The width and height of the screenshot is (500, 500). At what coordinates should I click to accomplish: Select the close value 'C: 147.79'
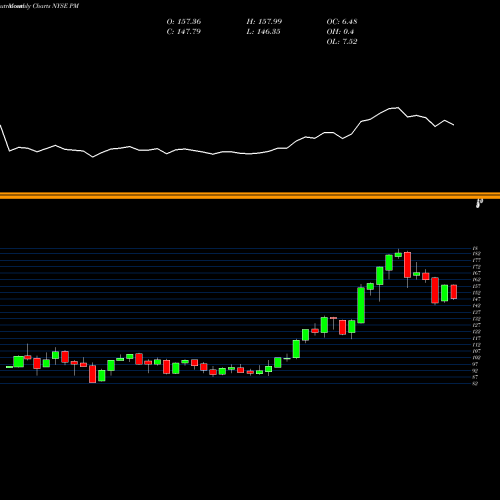[x=184, y=32]
